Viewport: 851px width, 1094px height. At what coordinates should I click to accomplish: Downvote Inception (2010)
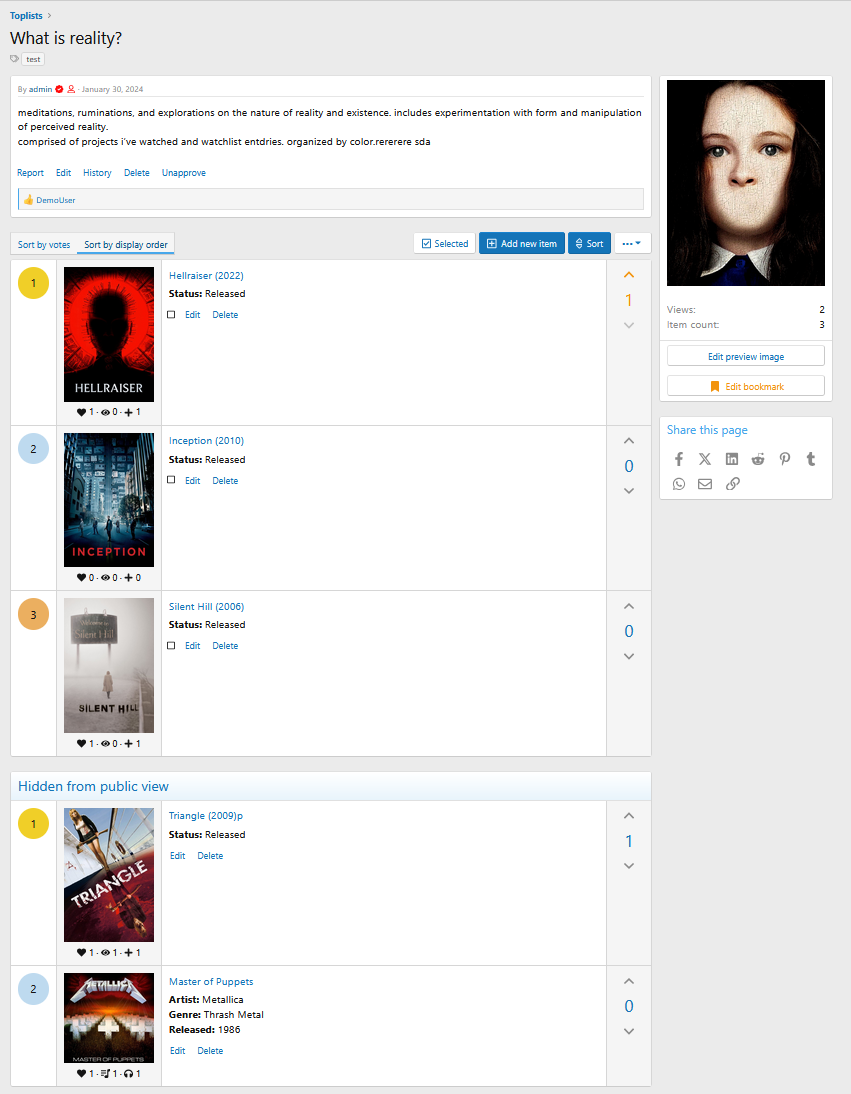(x=628, y=491)
